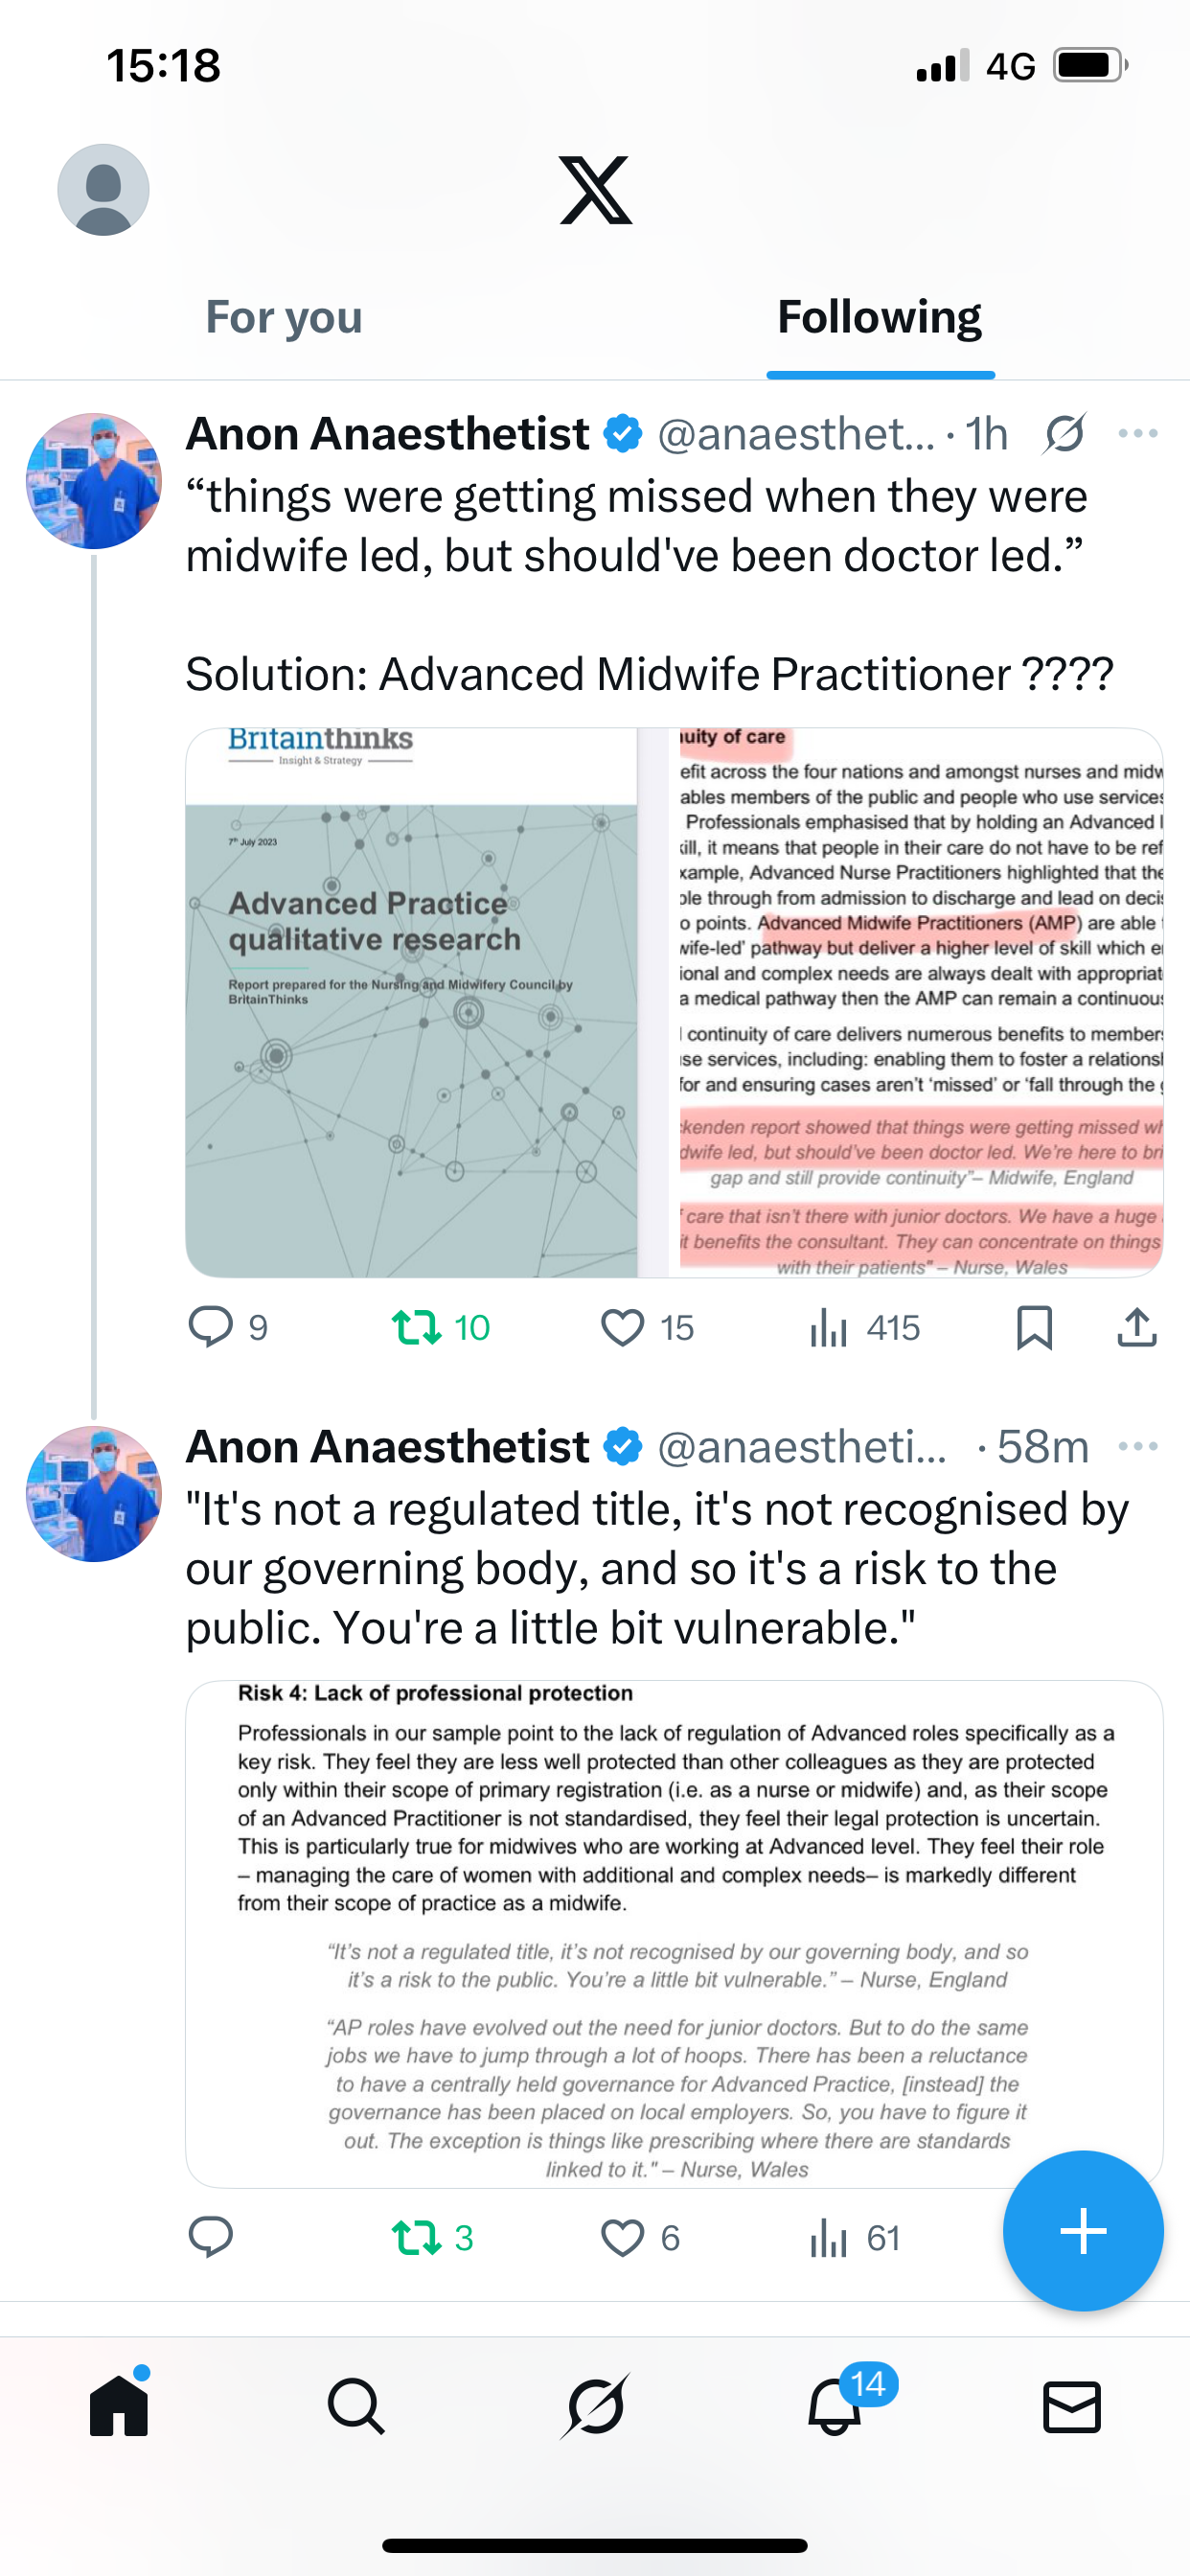1190x2576 pixels.
Task: Compose a new post
Action: point(1083,2231)
